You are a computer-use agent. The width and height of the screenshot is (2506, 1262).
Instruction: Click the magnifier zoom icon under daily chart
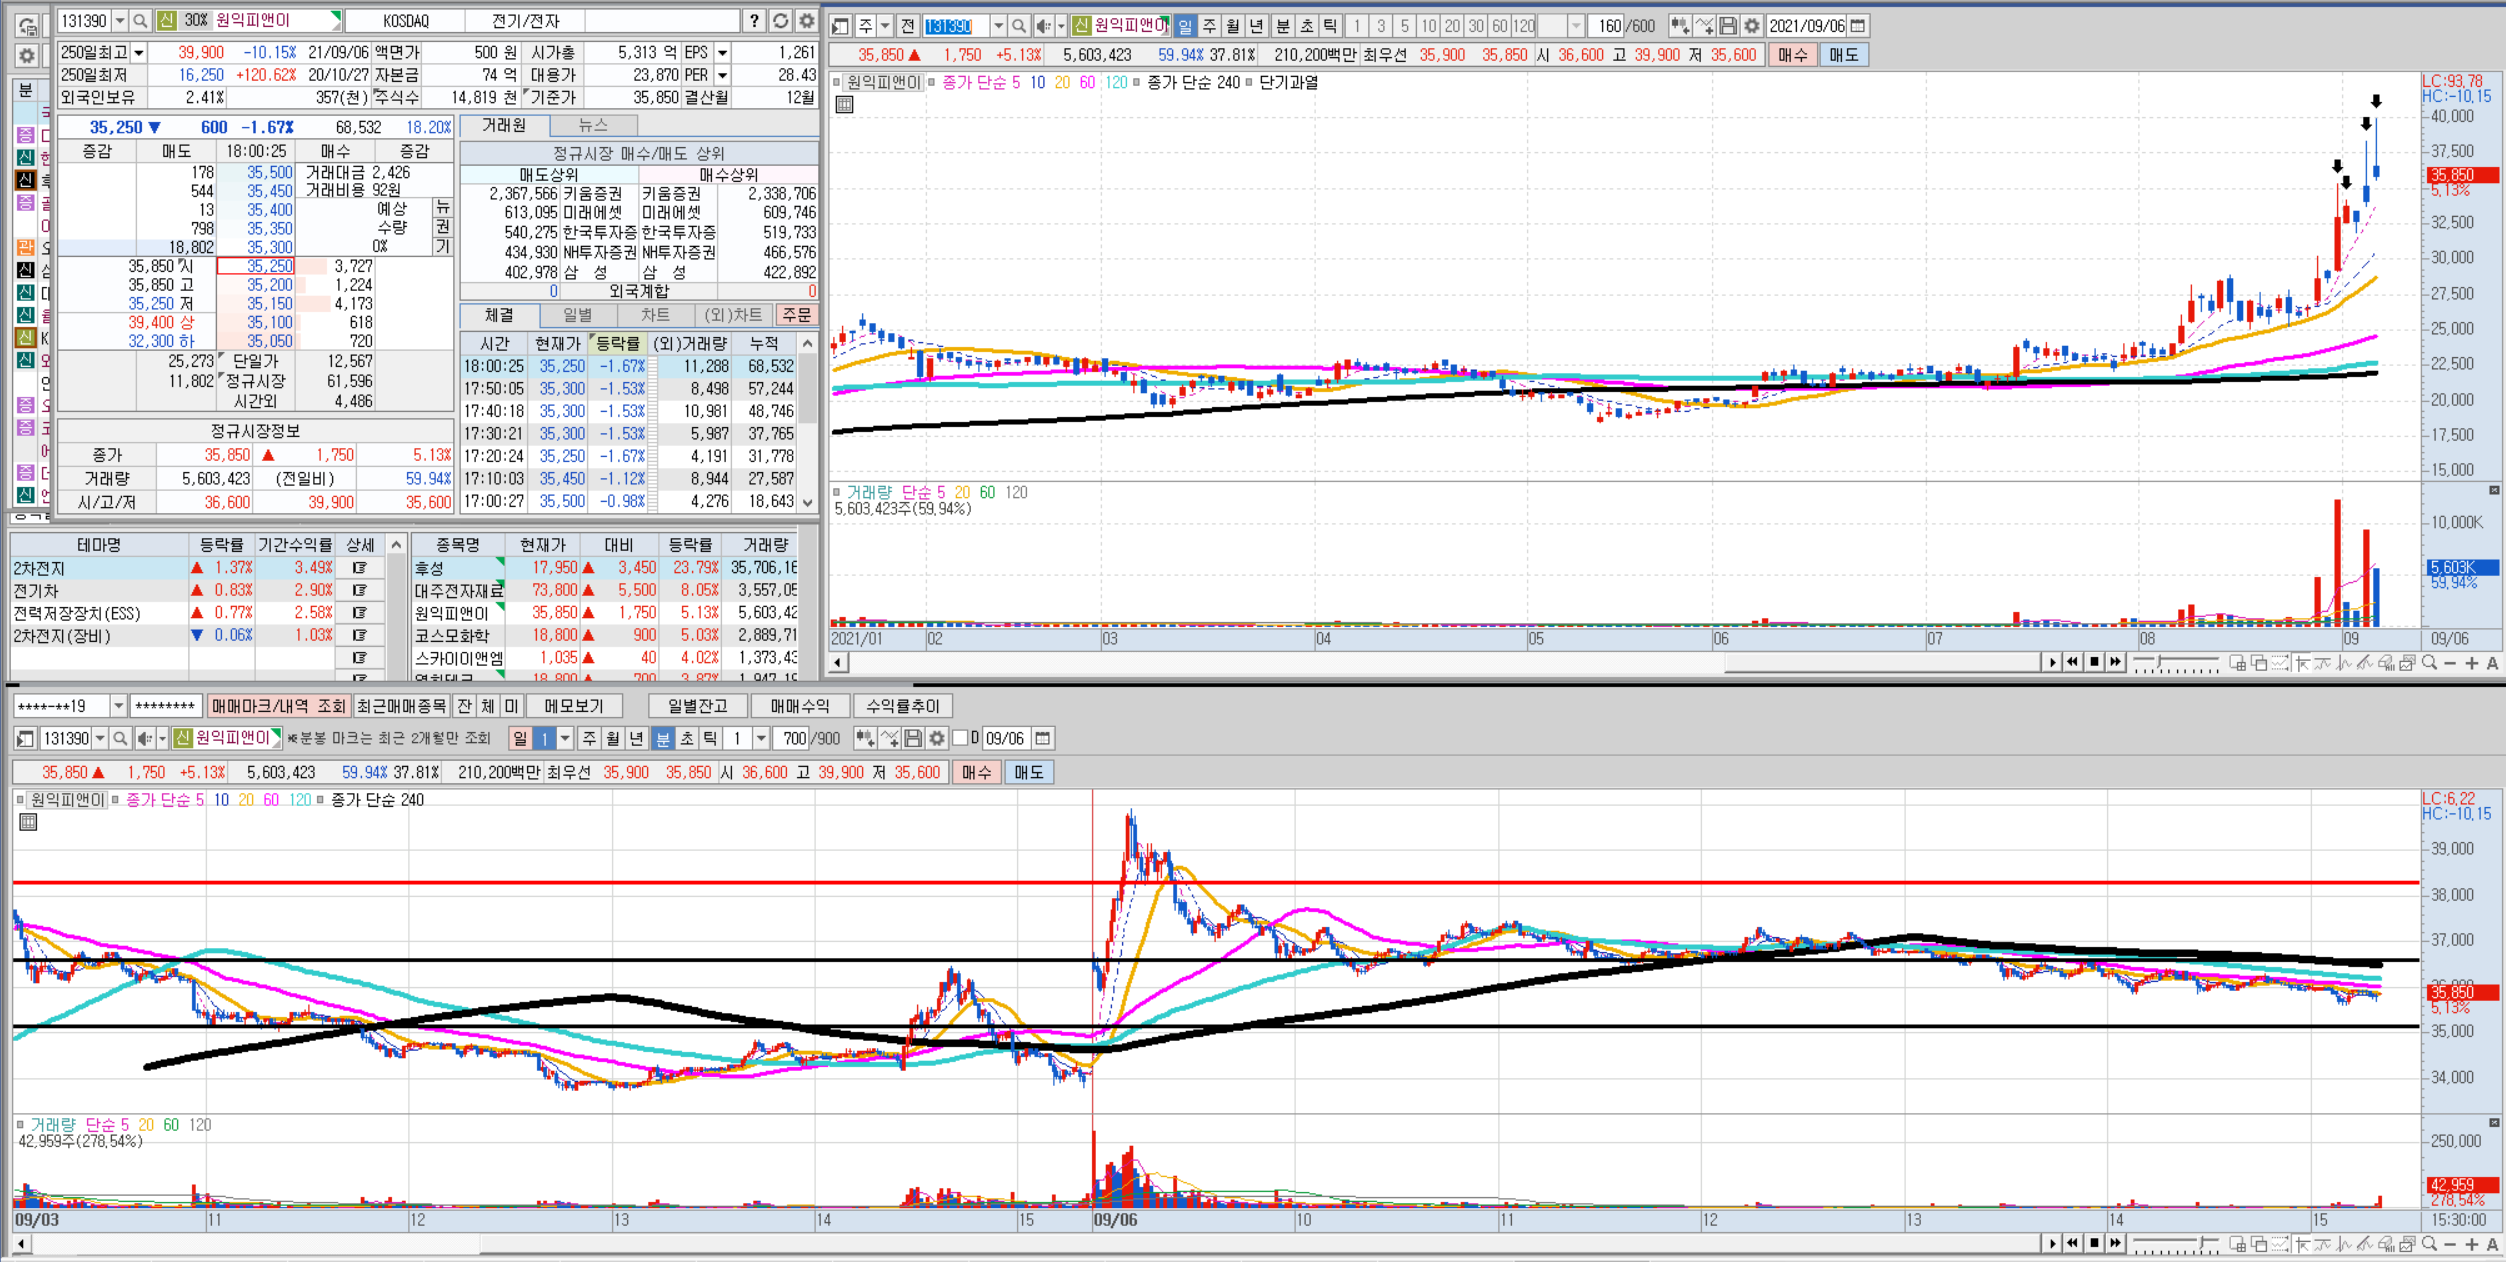[x=2429, y=663]
